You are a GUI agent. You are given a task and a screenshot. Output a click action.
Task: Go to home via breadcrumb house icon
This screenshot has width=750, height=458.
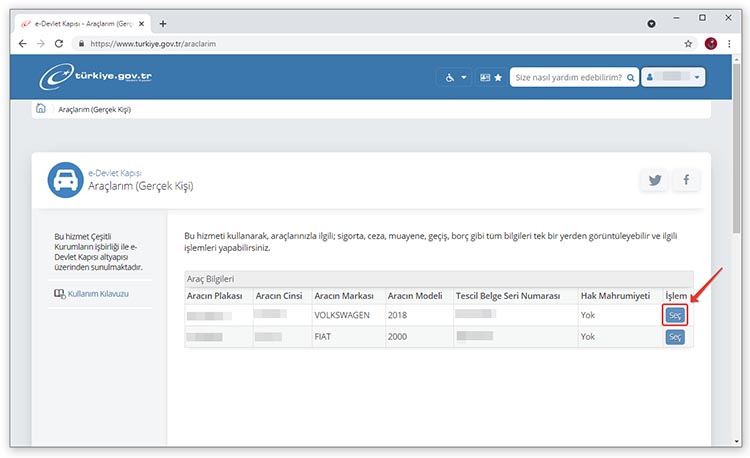pos(41,109)
